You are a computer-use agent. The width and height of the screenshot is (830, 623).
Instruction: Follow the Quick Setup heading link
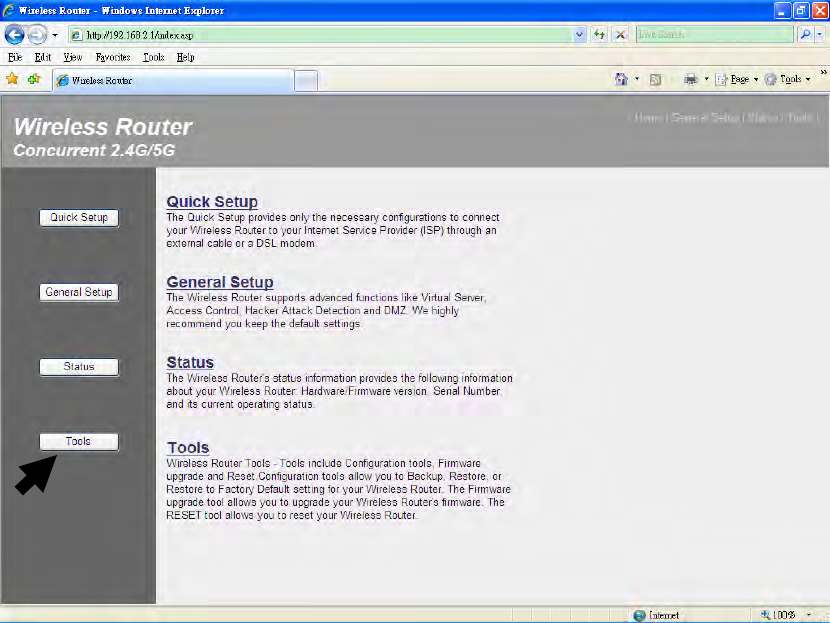point(212,202)
